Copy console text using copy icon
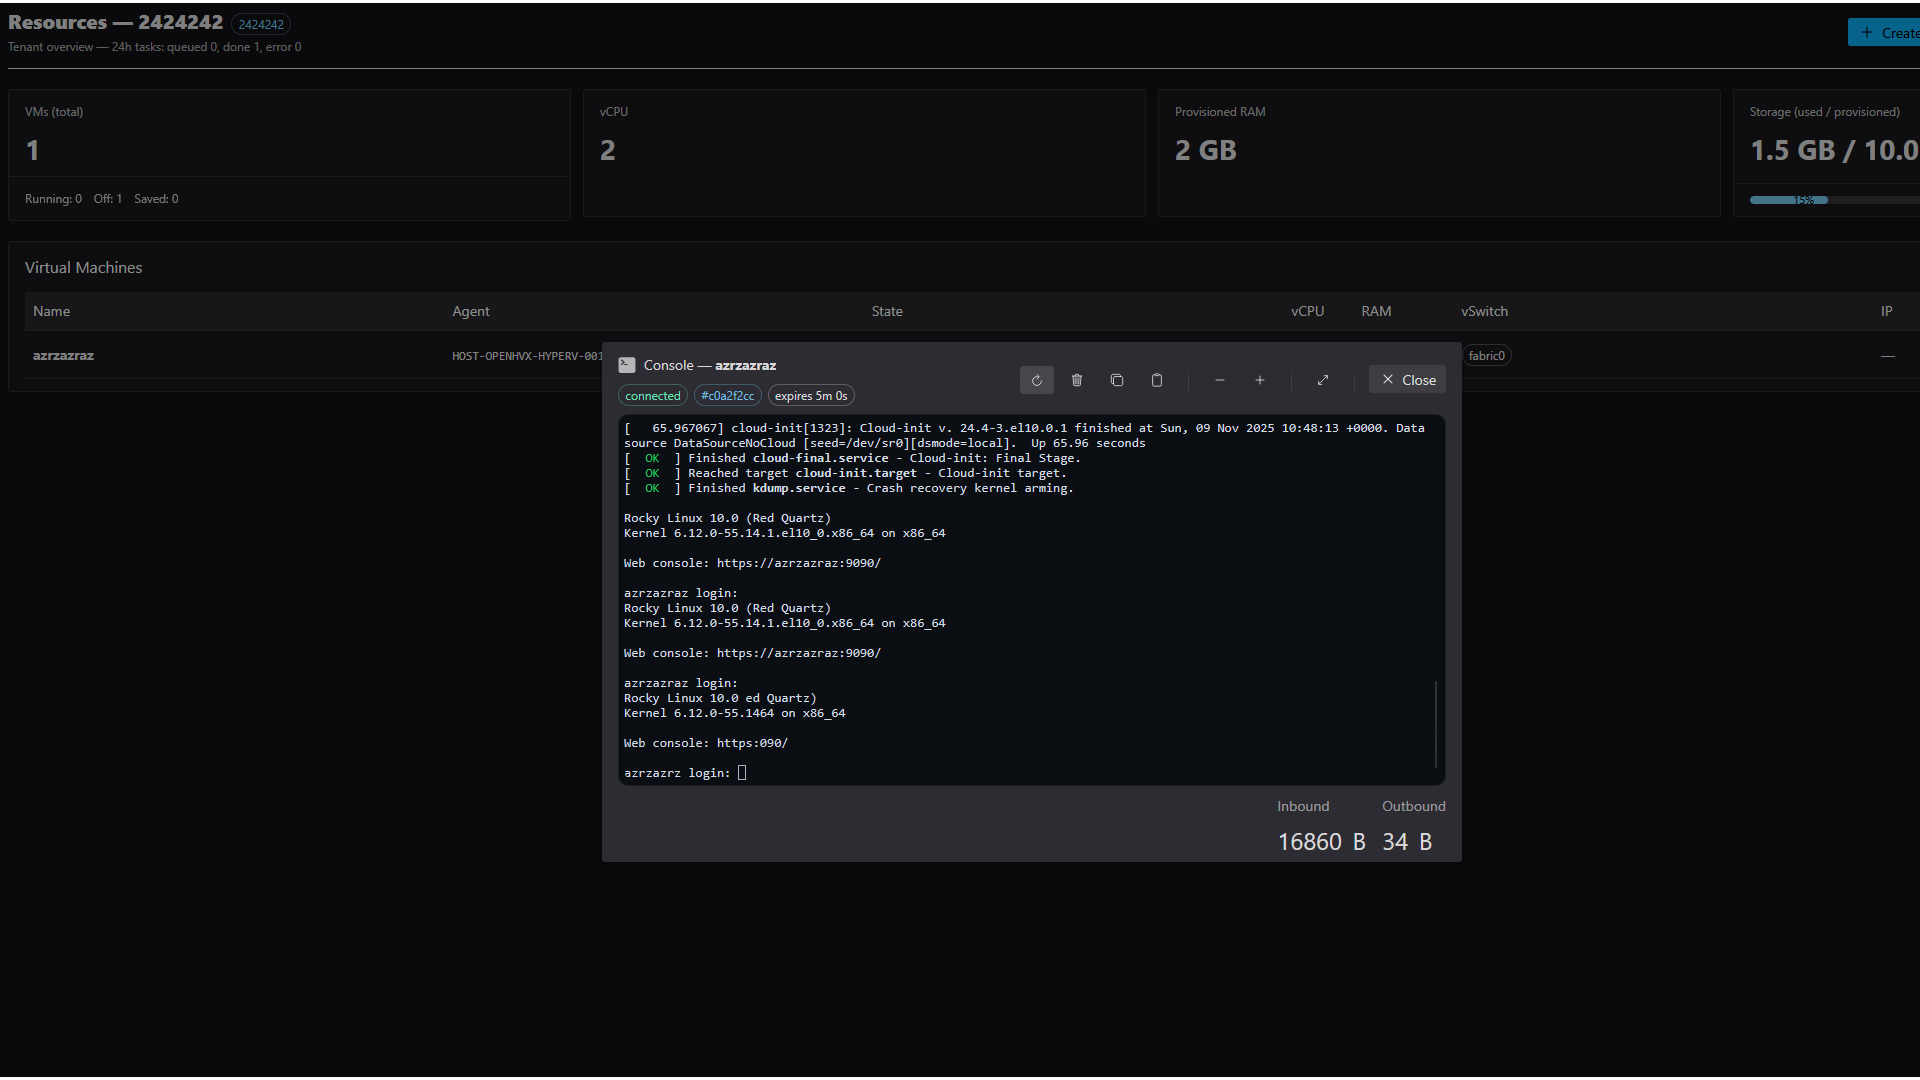This screenshot has height=1080, width=1920. 1116,380
